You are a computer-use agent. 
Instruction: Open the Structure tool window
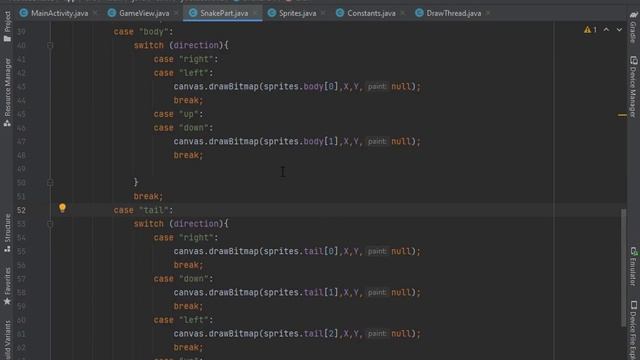pyautogui.click(x=7, y=233)
